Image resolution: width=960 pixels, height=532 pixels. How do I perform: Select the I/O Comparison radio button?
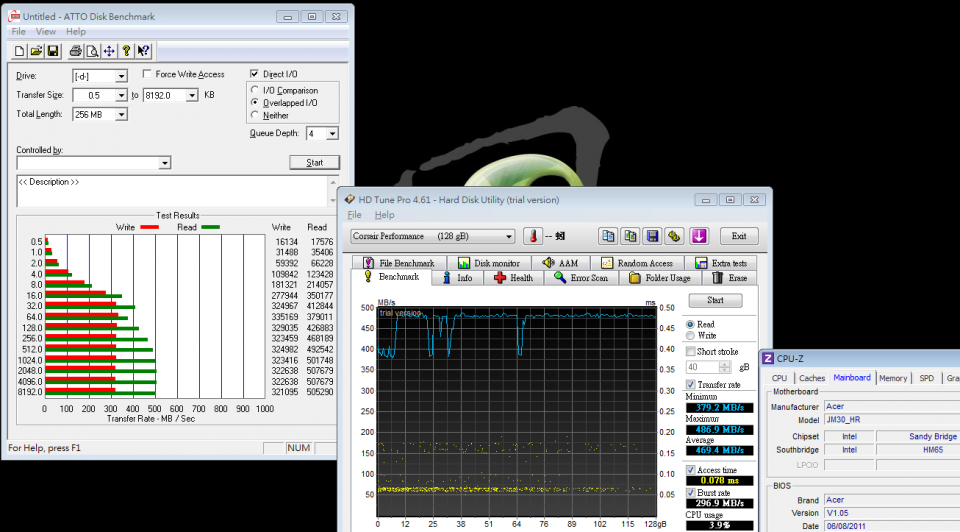click(x=254, y=91)
